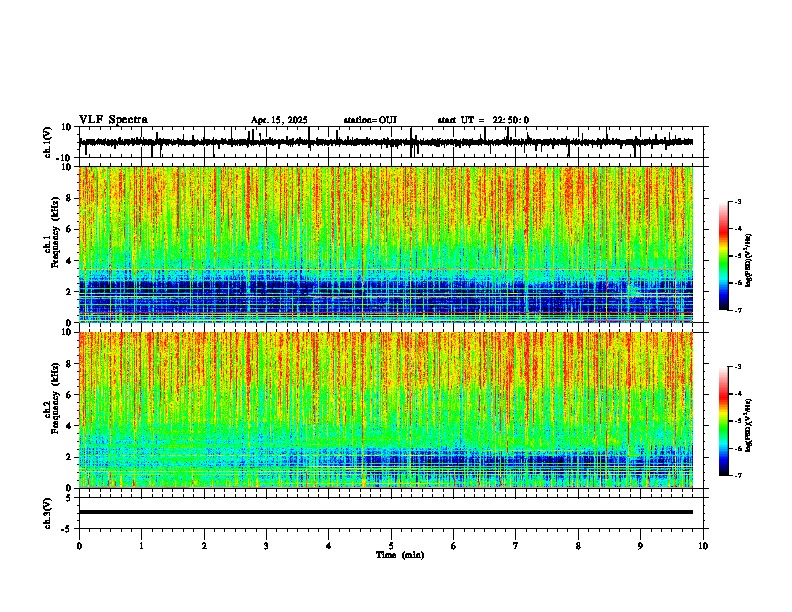The image size is (792, 612).
Task: Click the "10" tick on the time axis
Action: click(703, 546)
